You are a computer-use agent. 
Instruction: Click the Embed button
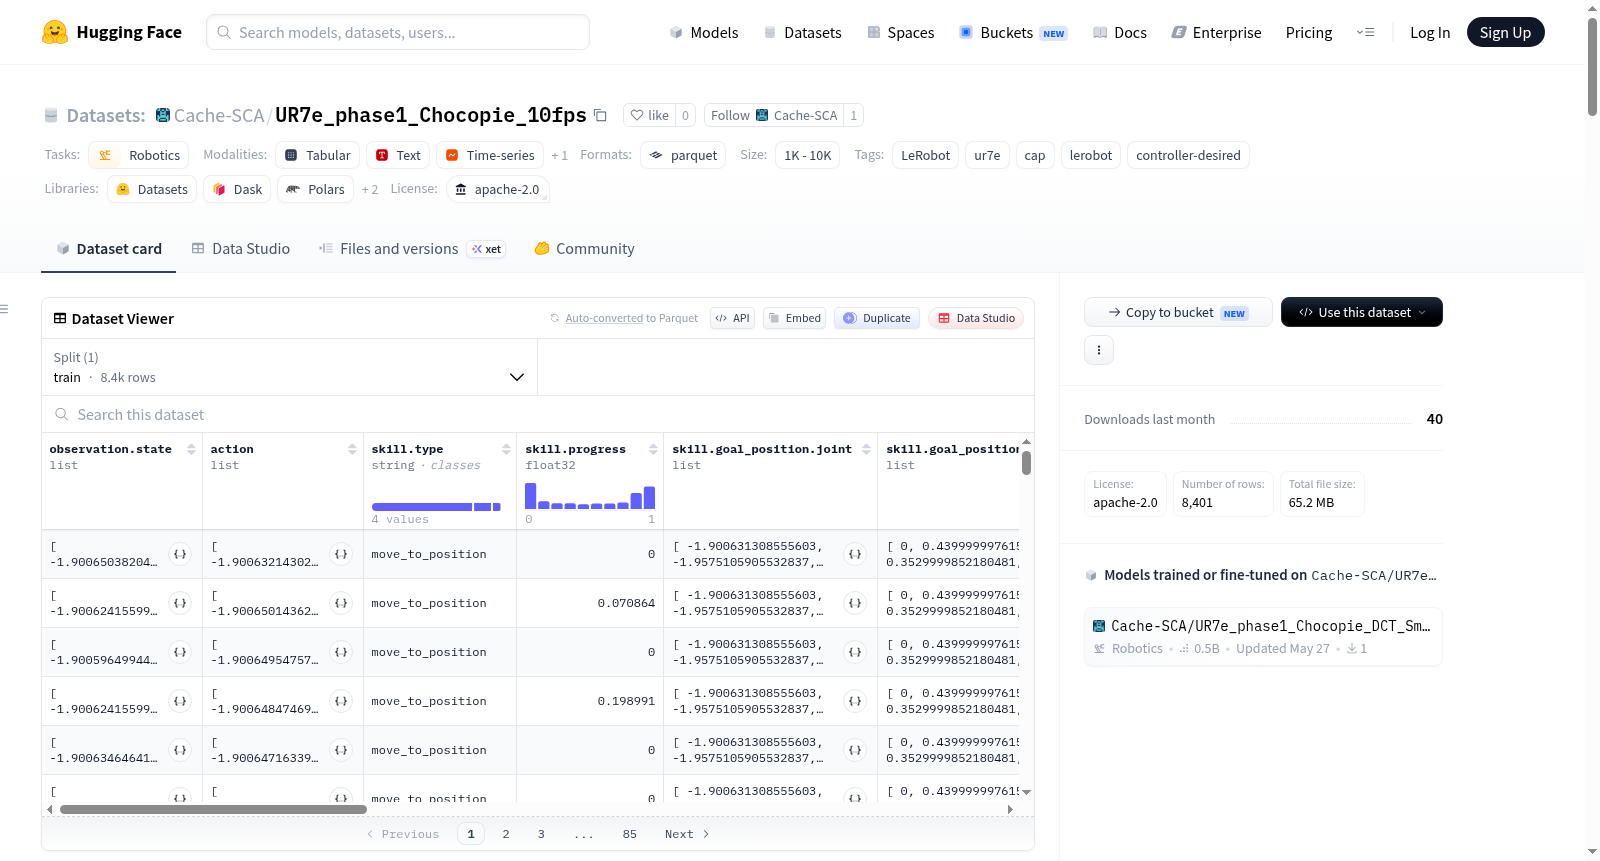point(794,318)
